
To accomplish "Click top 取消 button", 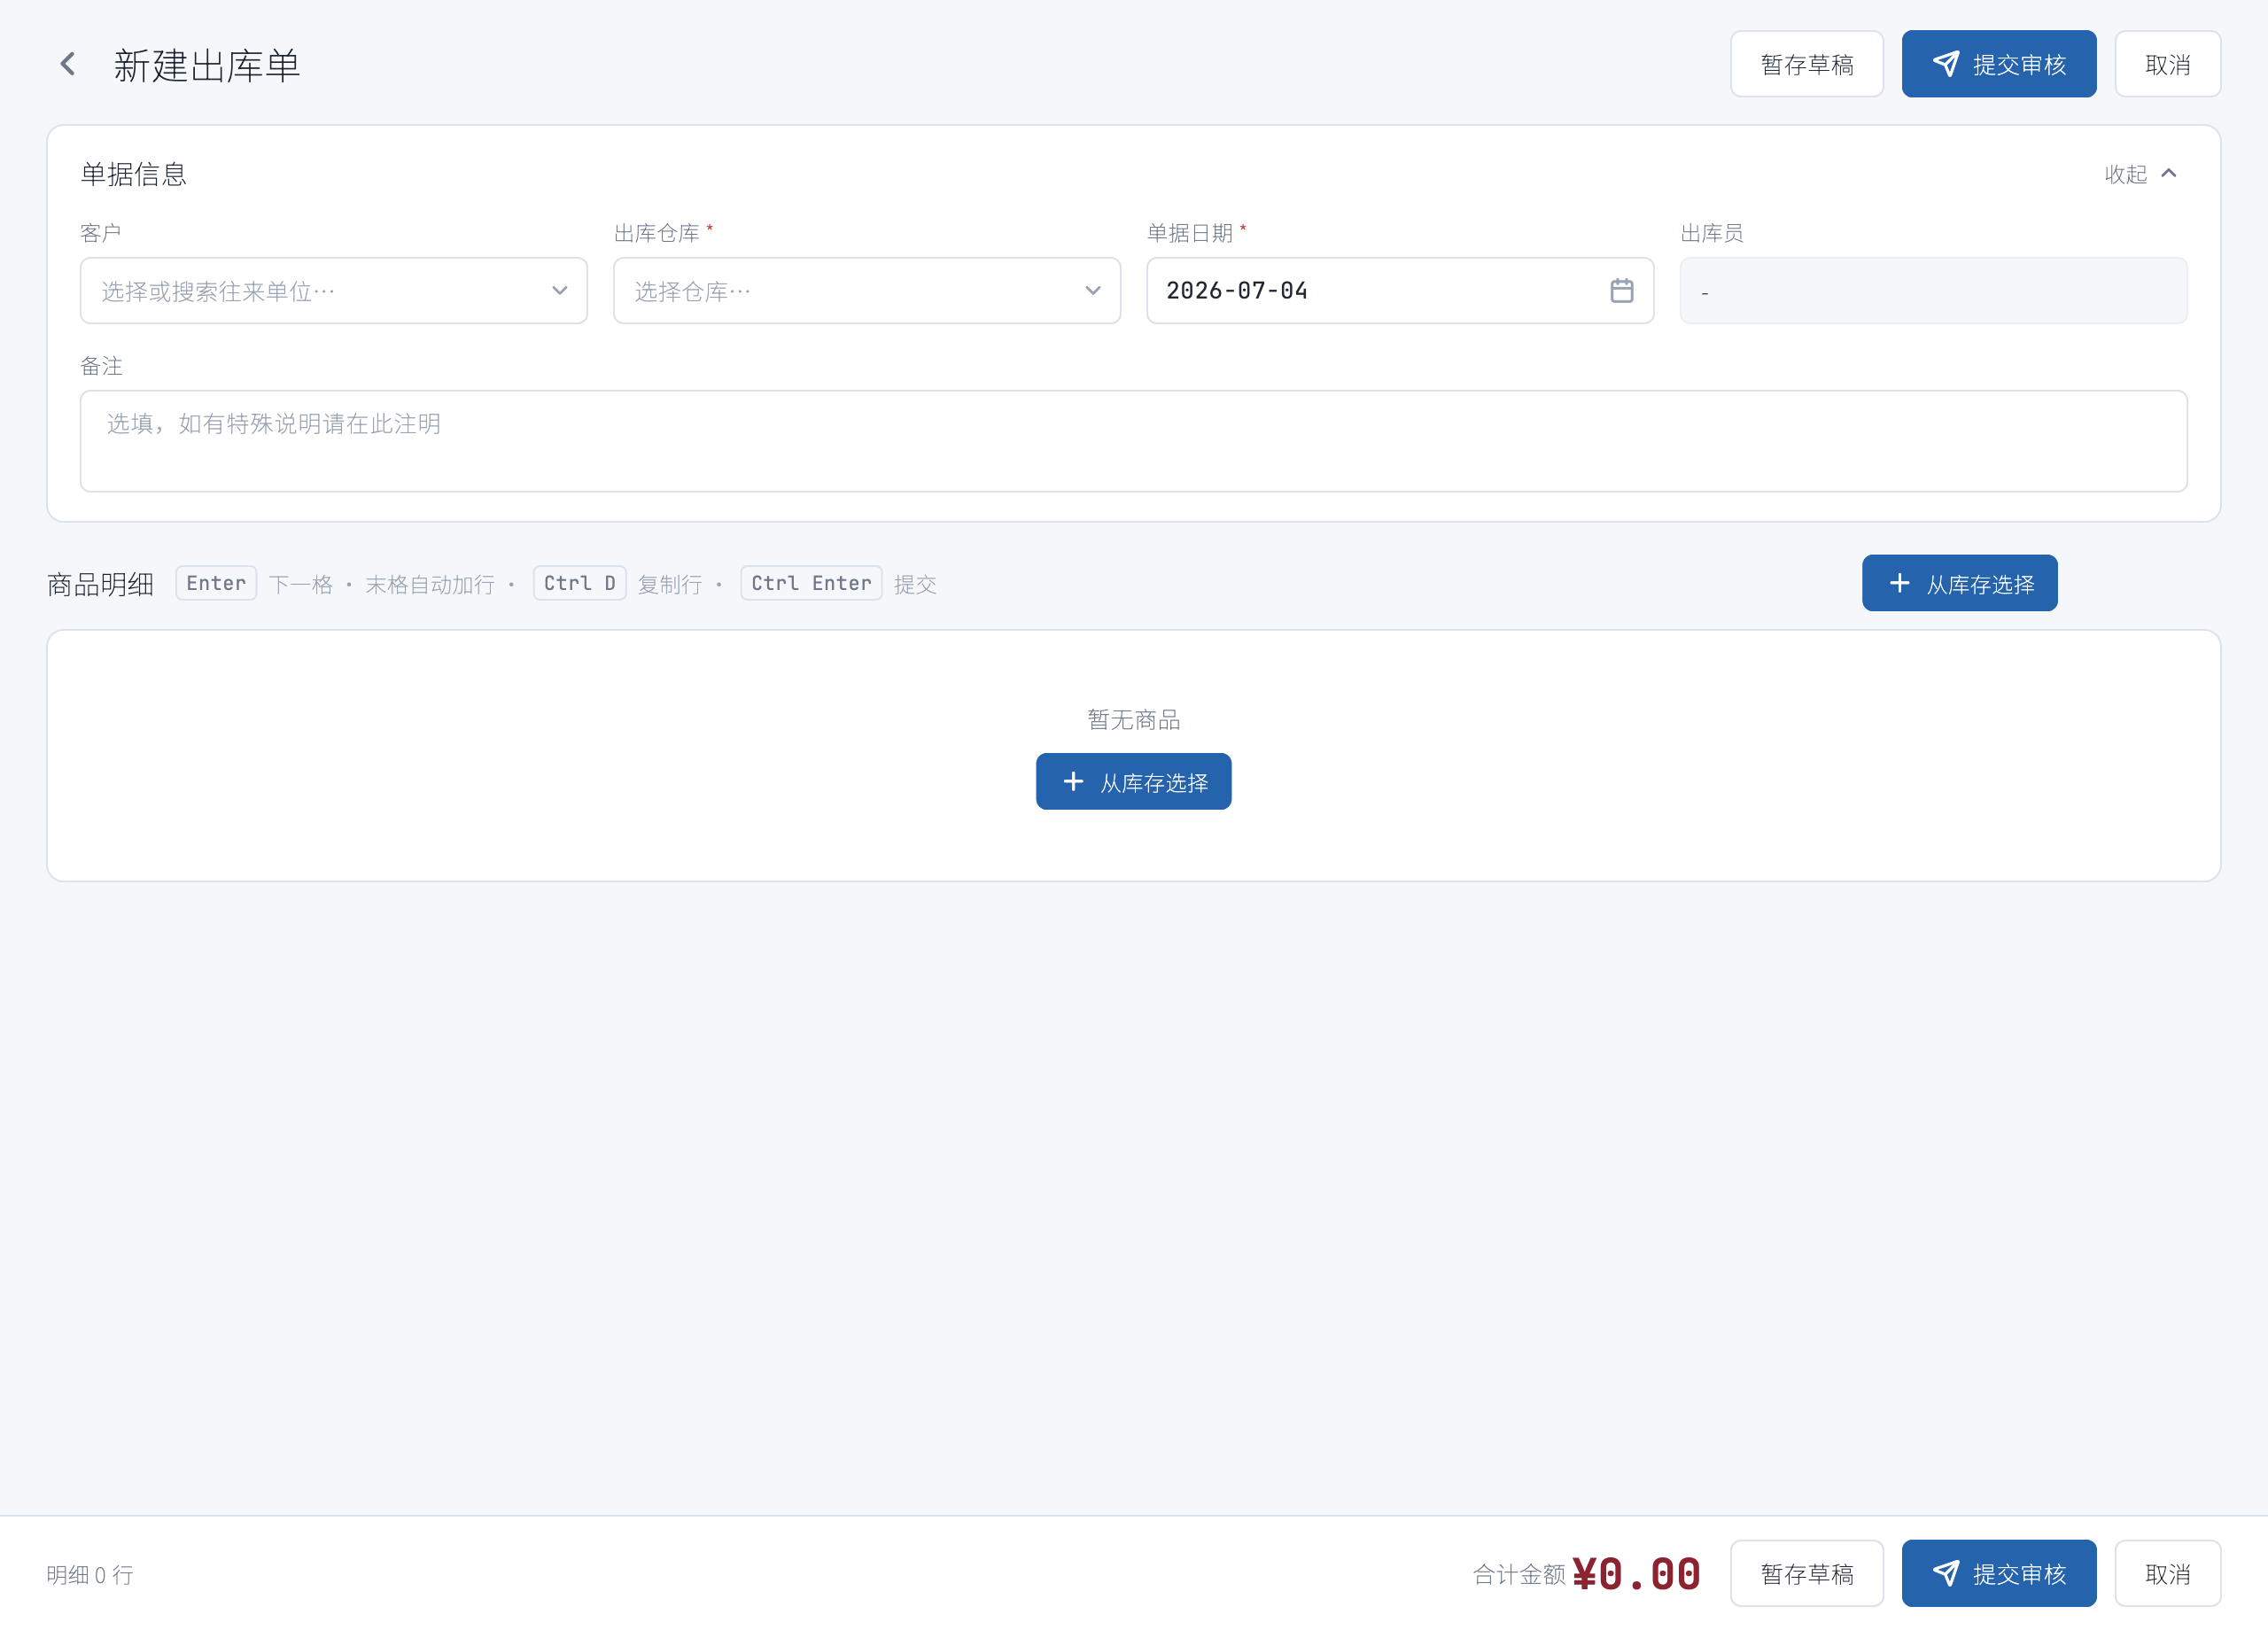I will (x=2167, y=65).
